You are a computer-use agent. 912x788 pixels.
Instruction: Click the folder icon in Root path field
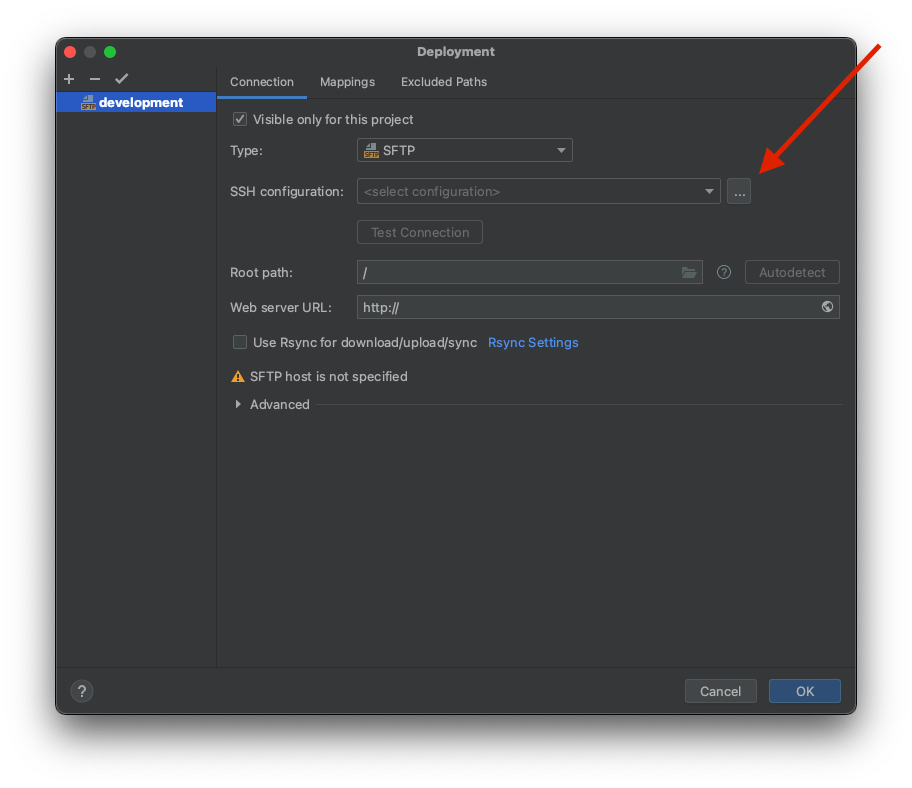[689, 272]
